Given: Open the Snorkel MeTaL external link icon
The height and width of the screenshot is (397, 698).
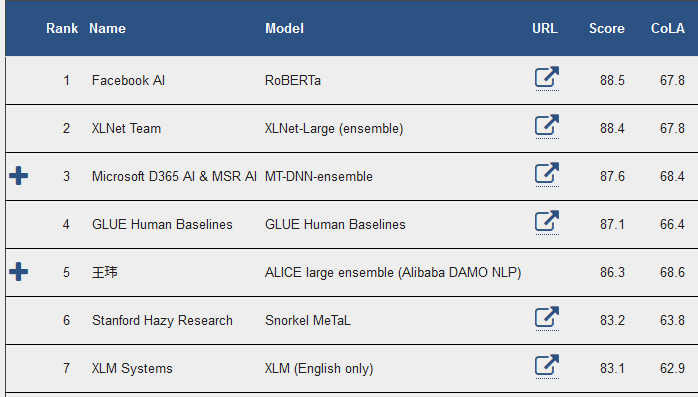Looking at the screenshot, I should [547, 318].
